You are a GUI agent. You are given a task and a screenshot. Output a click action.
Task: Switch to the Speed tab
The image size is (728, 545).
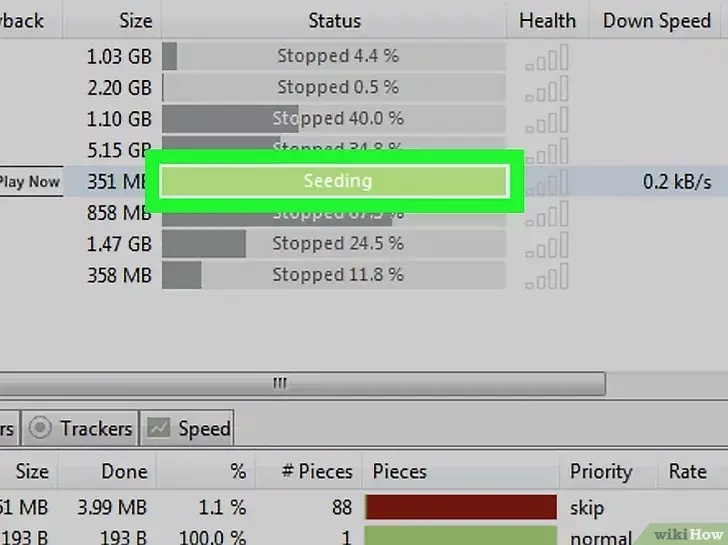[187, 428]
